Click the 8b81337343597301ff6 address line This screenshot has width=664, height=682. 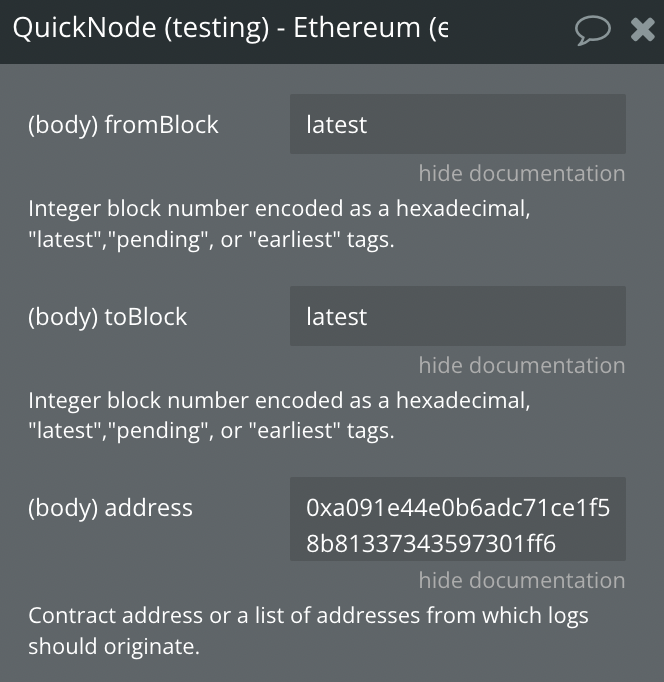point(431,543)
